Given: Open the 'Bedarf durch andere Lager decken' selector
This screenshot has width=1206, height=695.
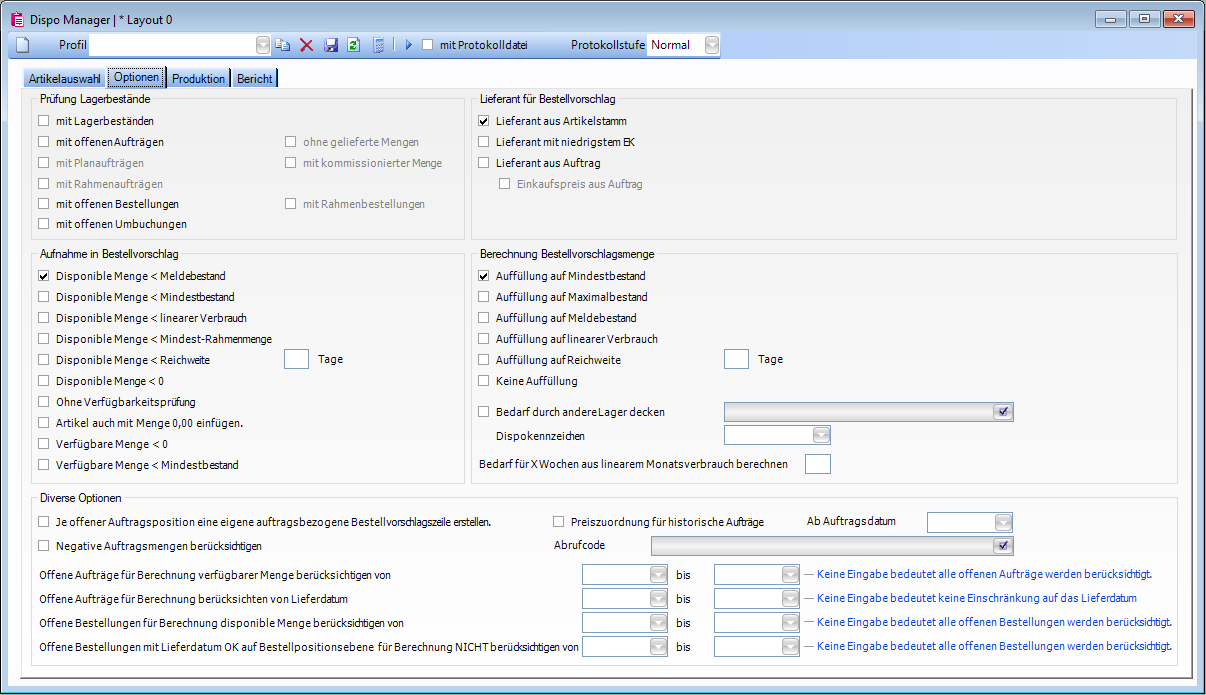Looking at the screenshot, I should pyautogui.click(x=1004, y=411).
